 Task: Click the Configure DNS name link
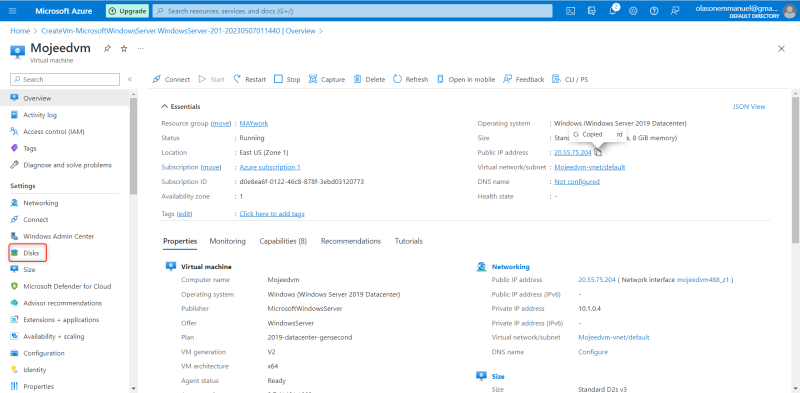point(593,352)
